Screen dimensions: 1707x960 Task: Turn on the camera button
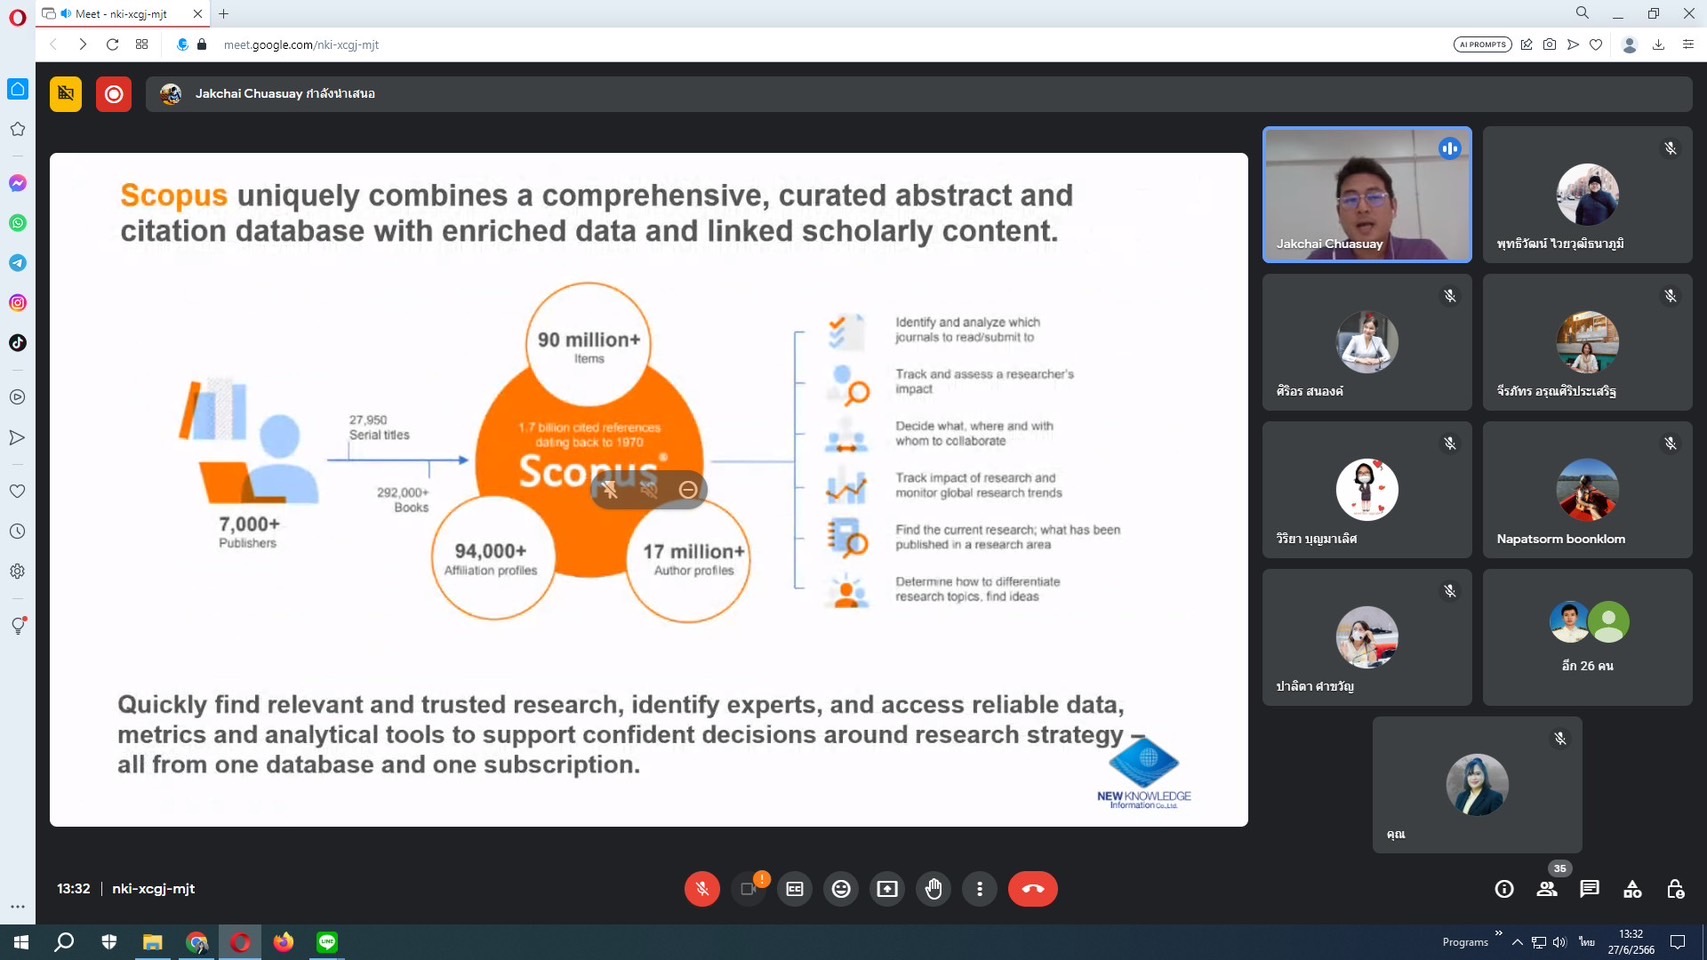[x=748, y=889]
